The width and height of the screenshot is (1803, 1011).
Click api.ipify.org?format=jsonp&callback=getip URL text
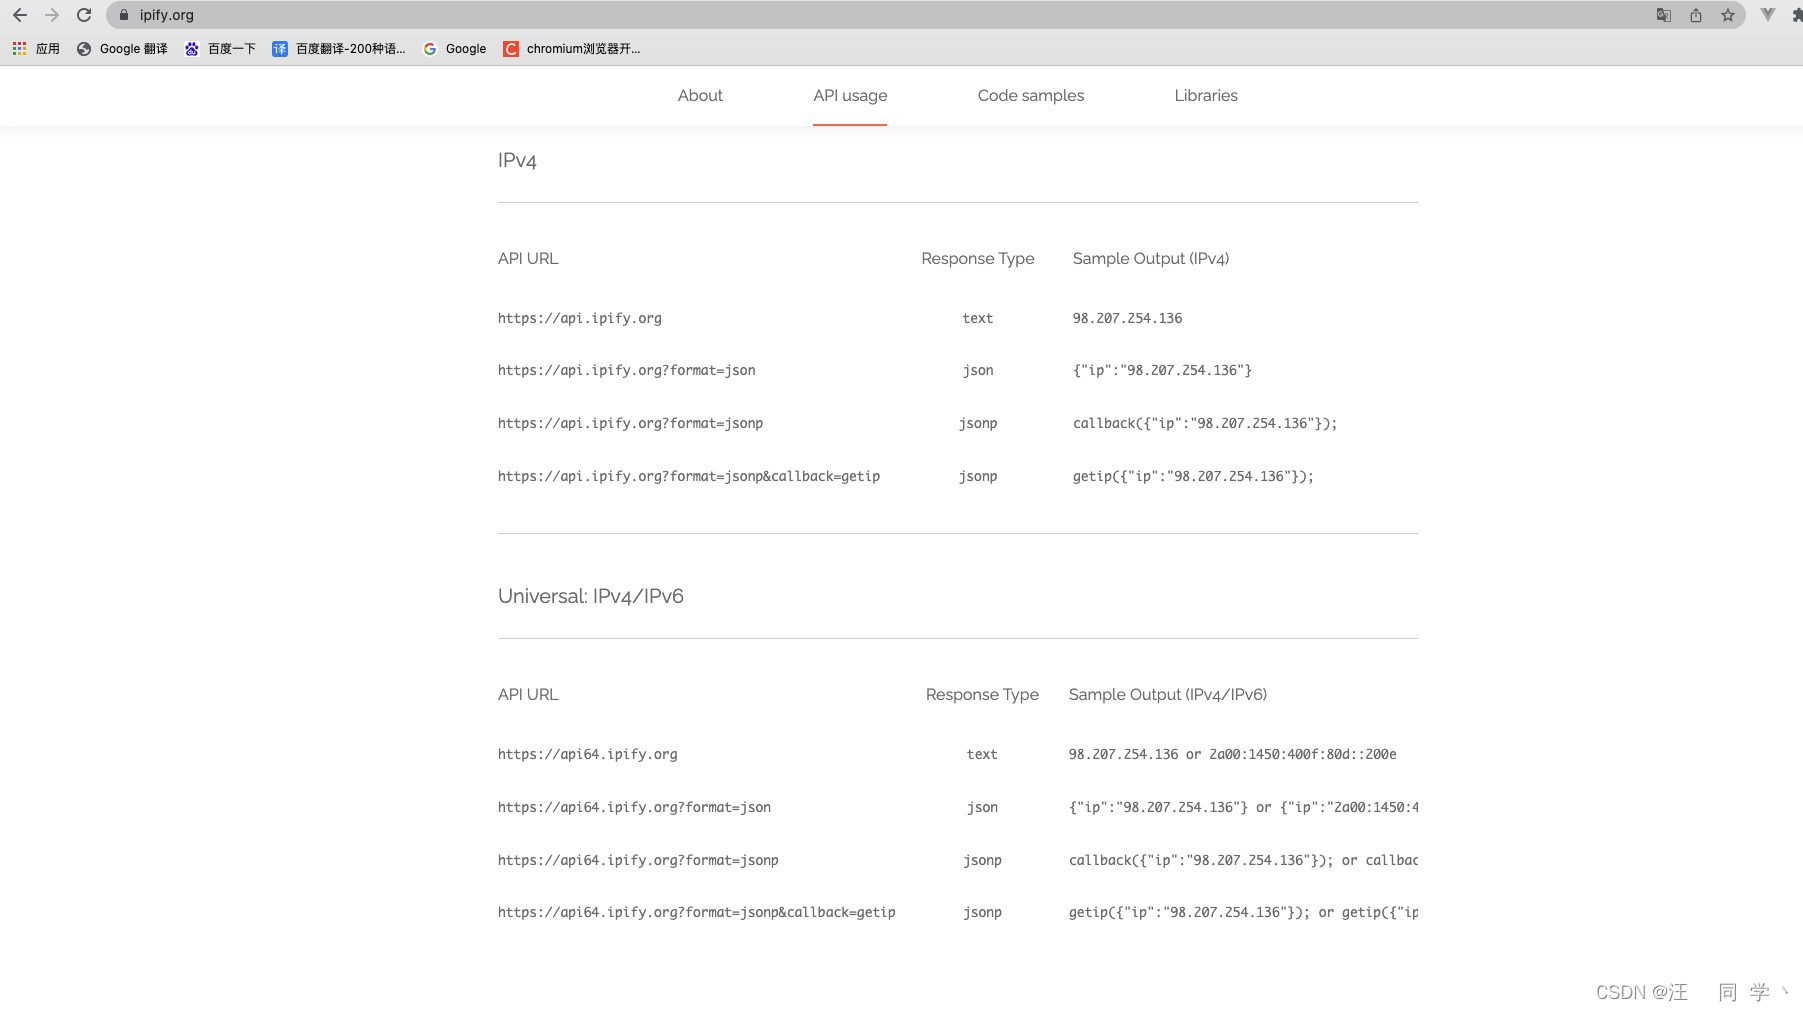click(689, 476)
